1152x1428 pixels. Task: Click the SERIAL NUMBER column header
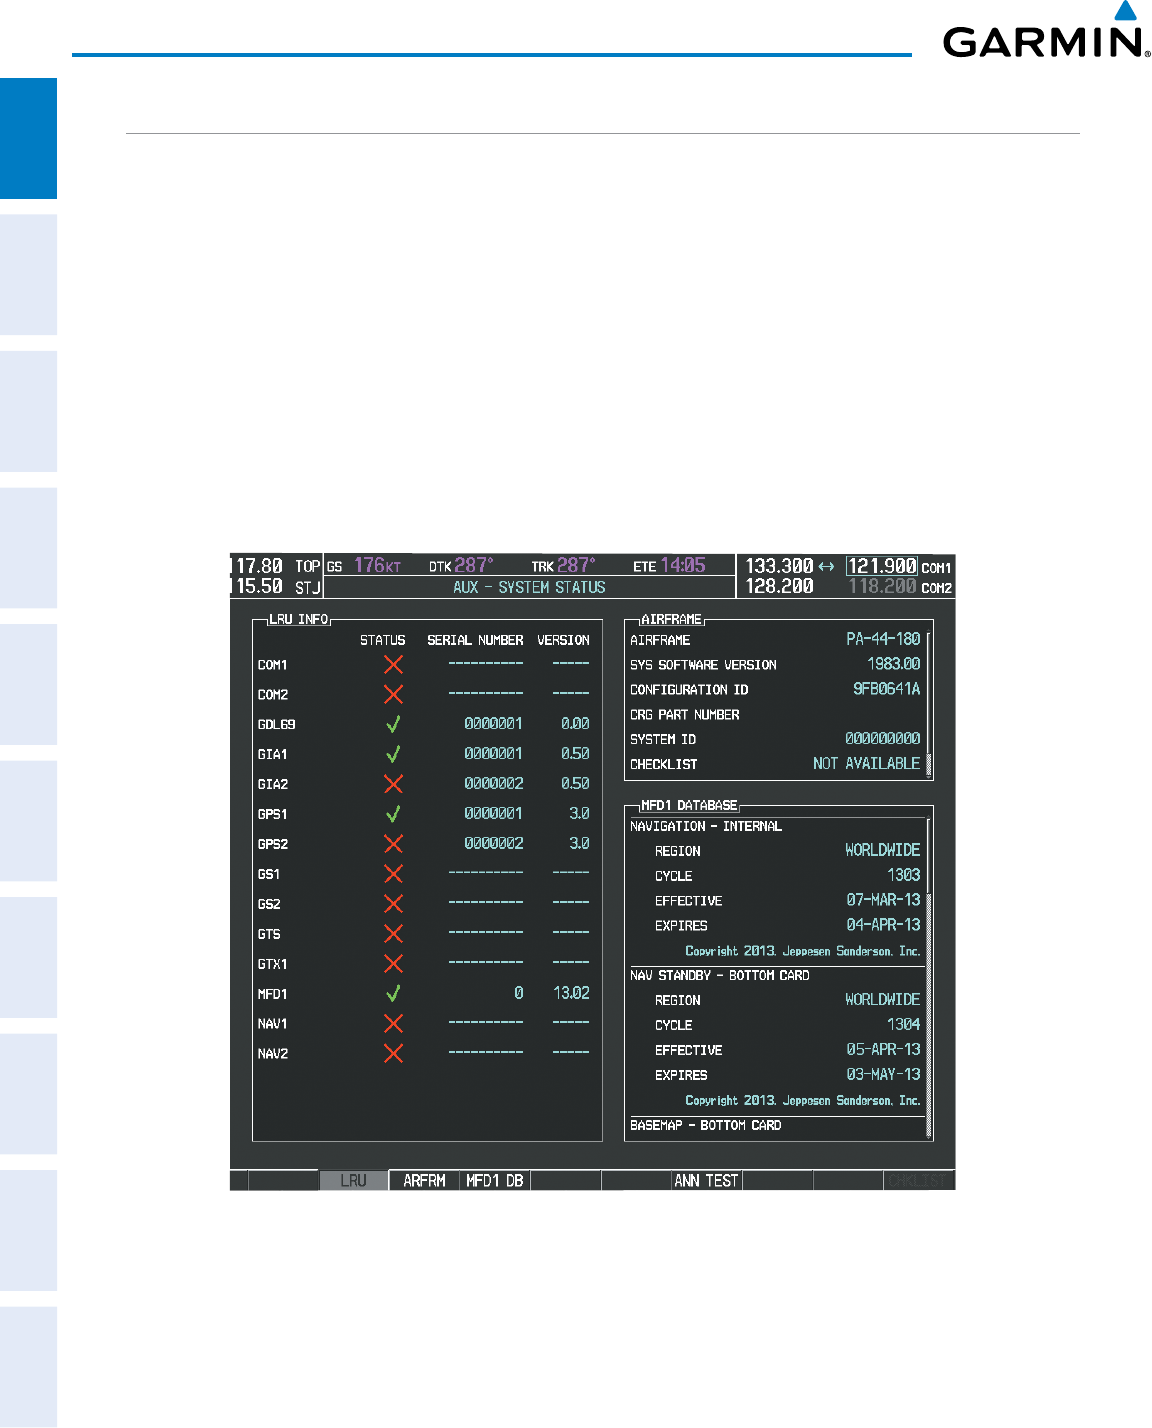[x=475, y=641]
